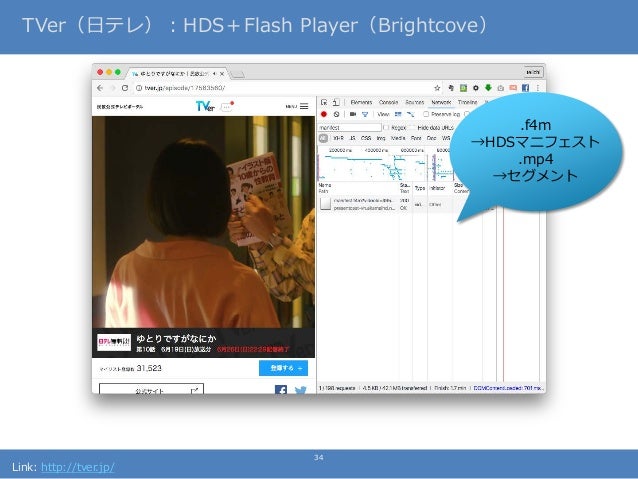Click the gear extension icon in the toolbar

click(476, 88)
